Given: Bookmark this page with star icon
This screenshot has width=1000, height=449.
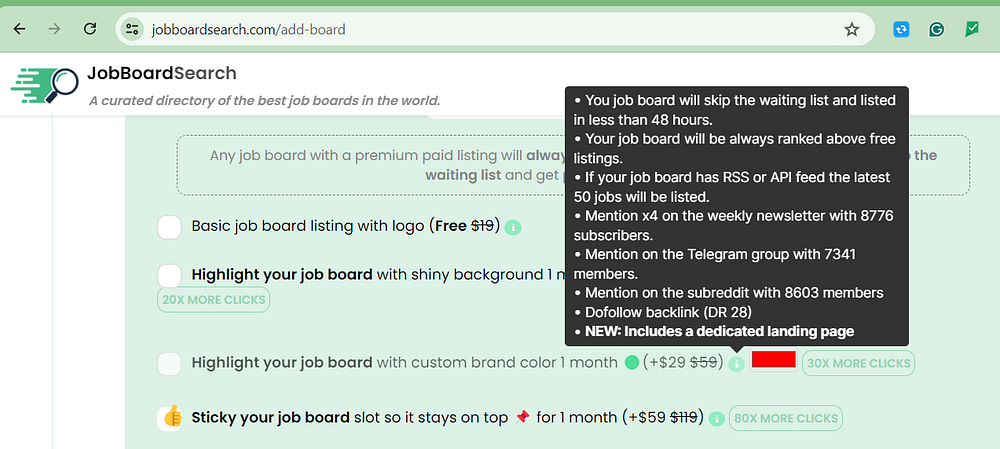Looking at the screenshot, I should click(852, 29).
